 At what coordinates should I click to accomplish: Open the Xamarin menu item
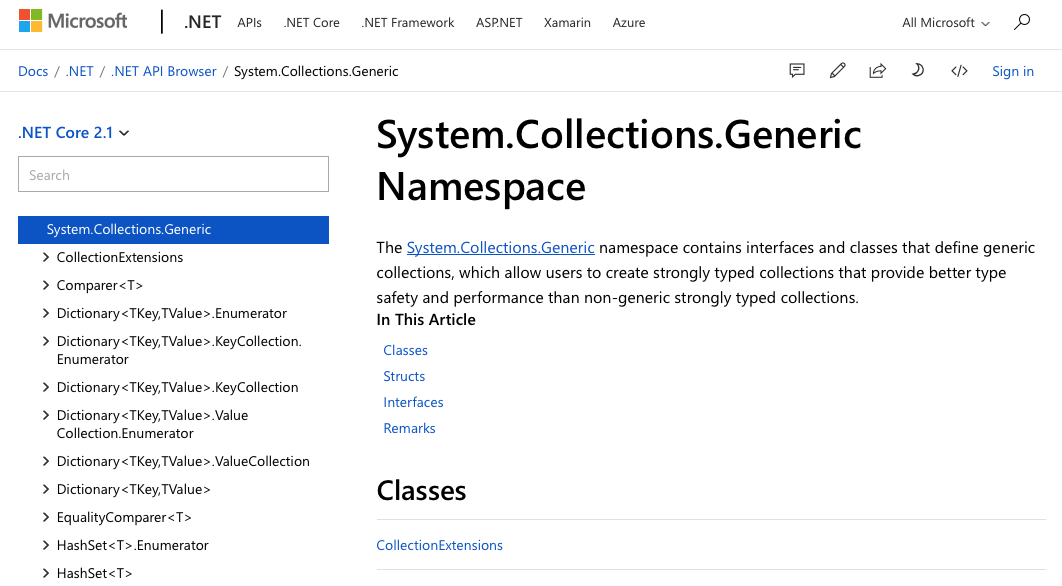pos(567,22)
